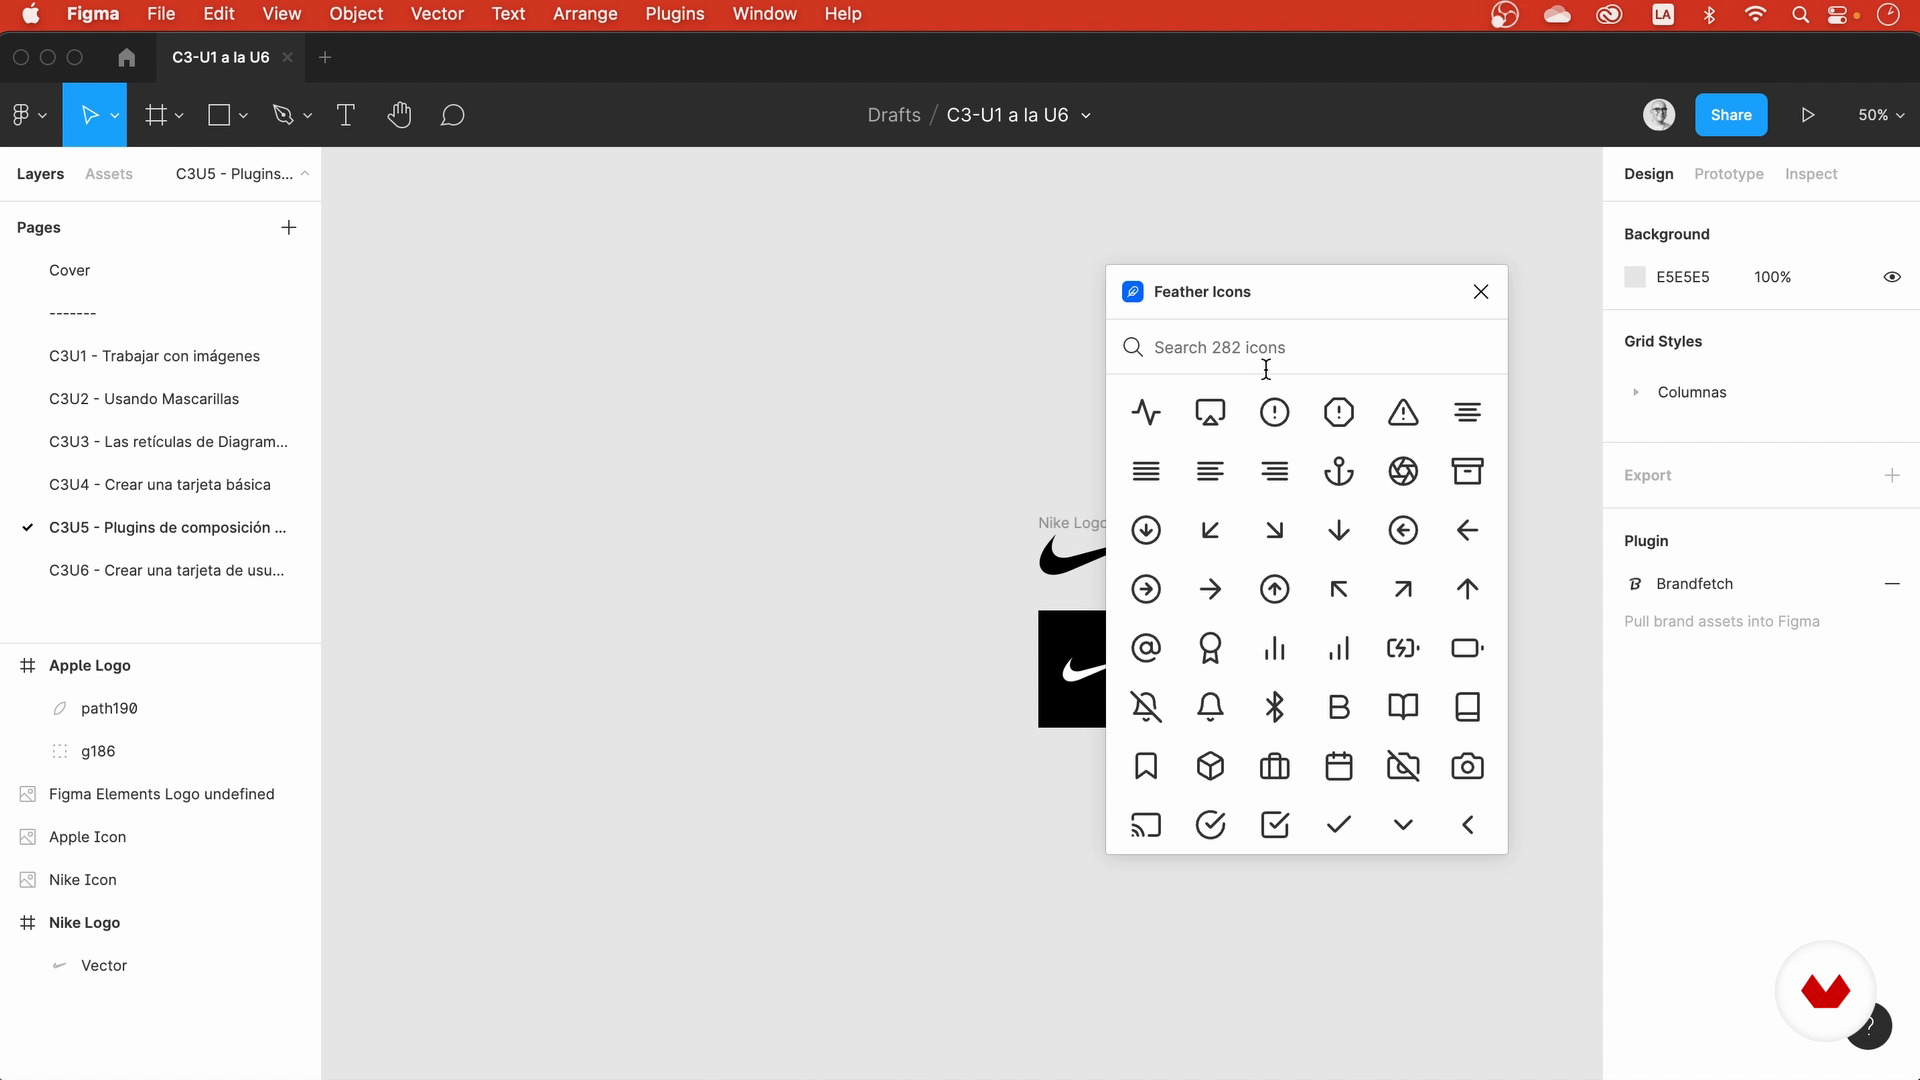Open the Figma main menu icon
Screen dimensions: 1920x1080
tap(21, 115)
